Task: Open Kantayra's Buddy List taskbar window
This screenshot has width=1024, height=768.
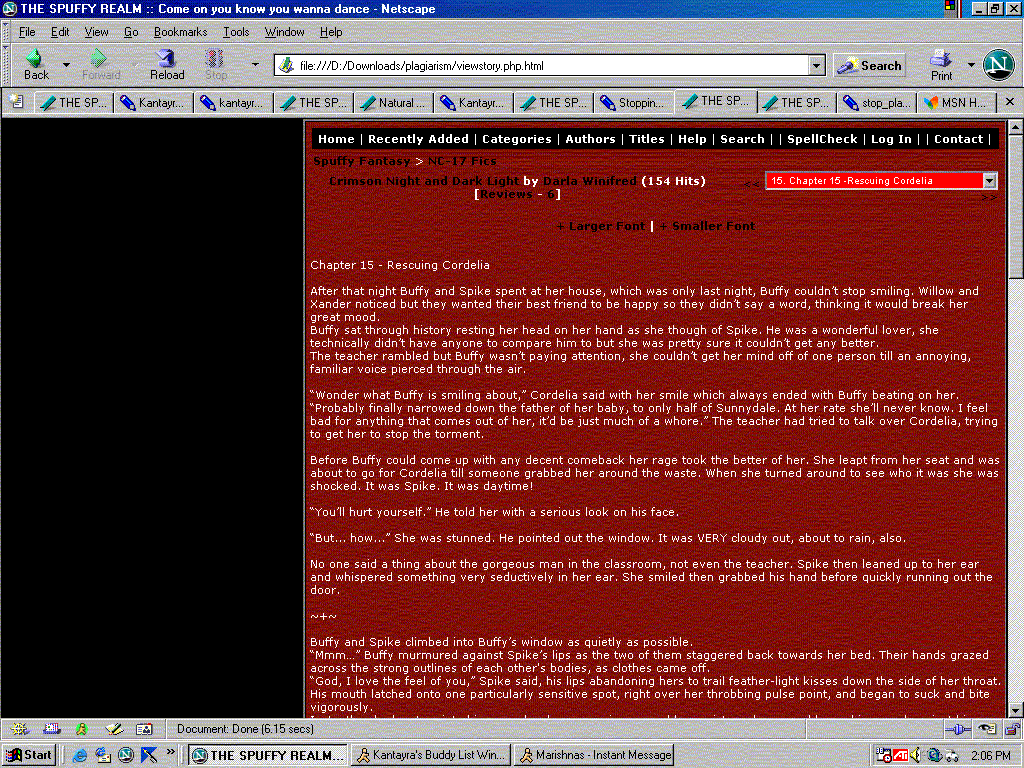Action: pos(432,756)
